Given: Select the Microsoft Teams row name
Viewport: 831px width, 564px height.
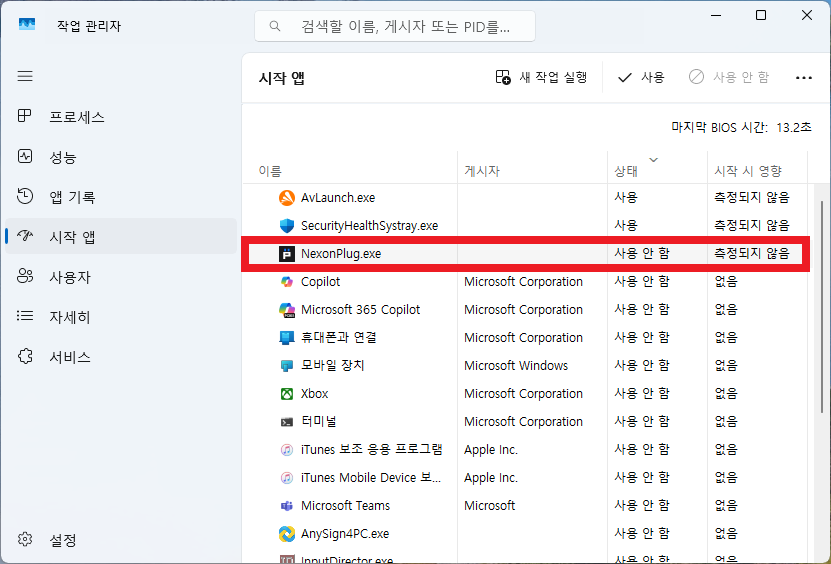Looking at the screenshot, I should coord(345,506).
